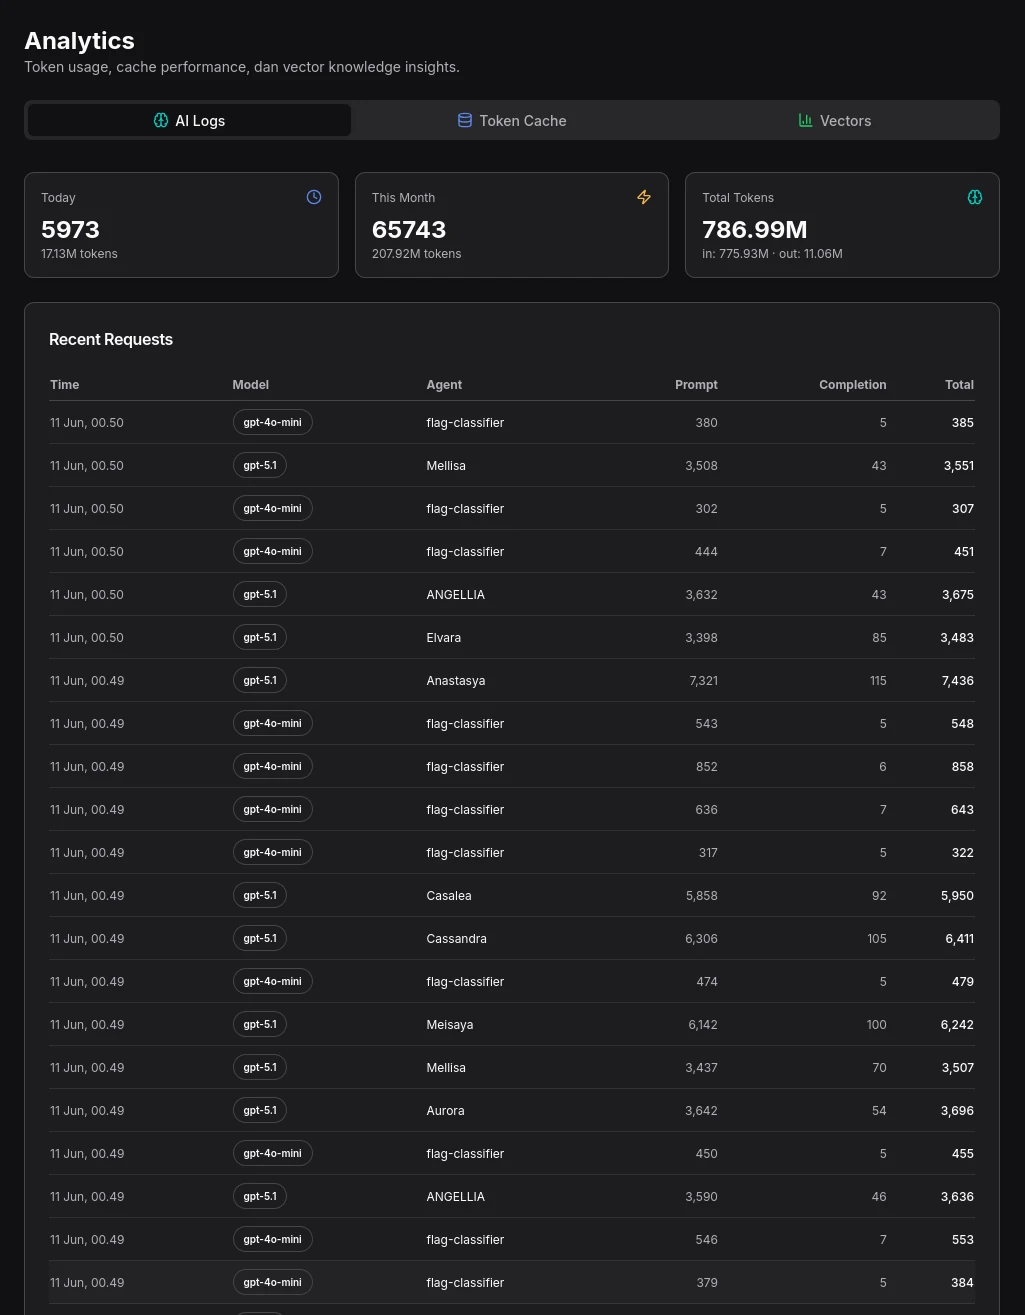Click the agent name Meisaya

[449, 1025]
